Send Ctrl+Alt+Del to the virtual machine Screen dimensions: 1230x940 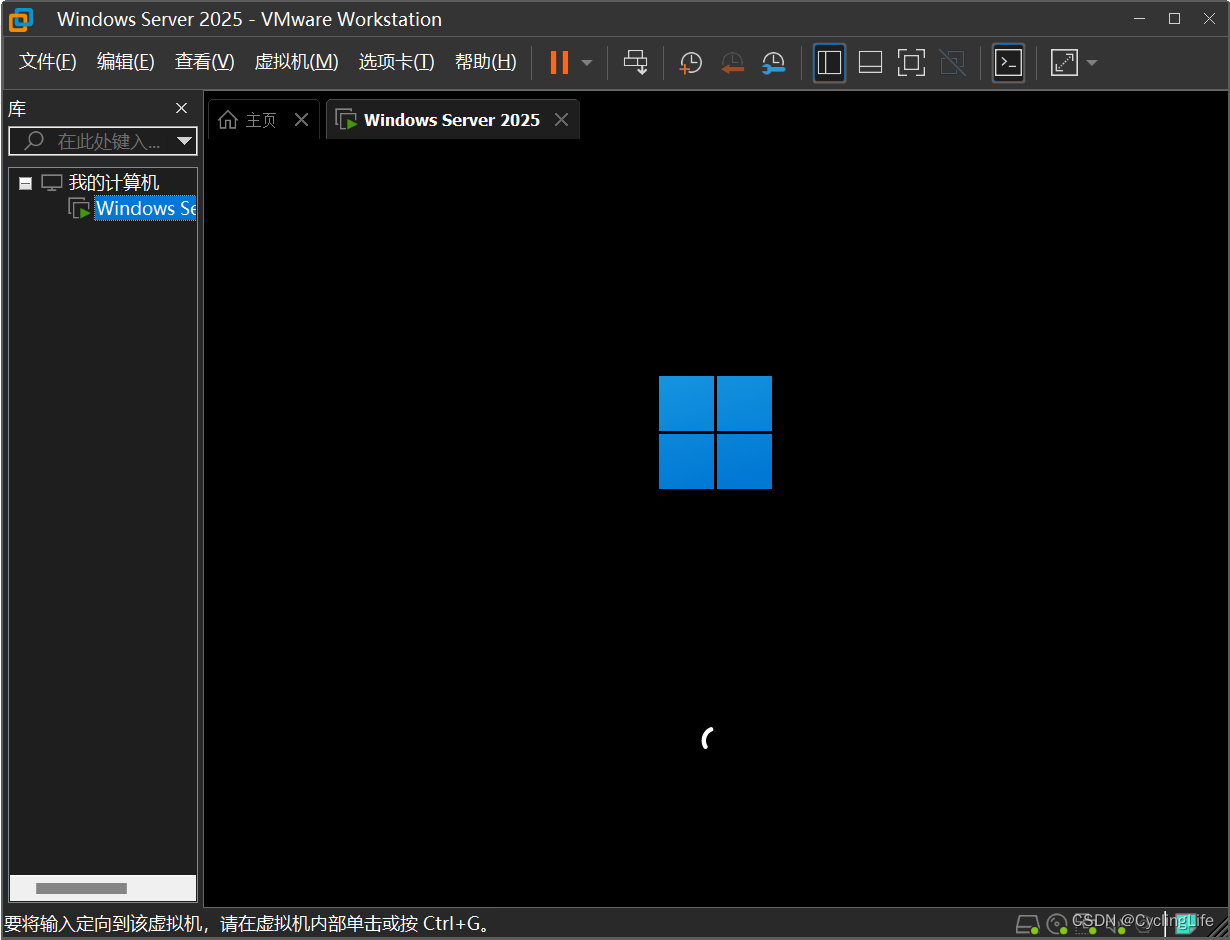pos(636,62)
